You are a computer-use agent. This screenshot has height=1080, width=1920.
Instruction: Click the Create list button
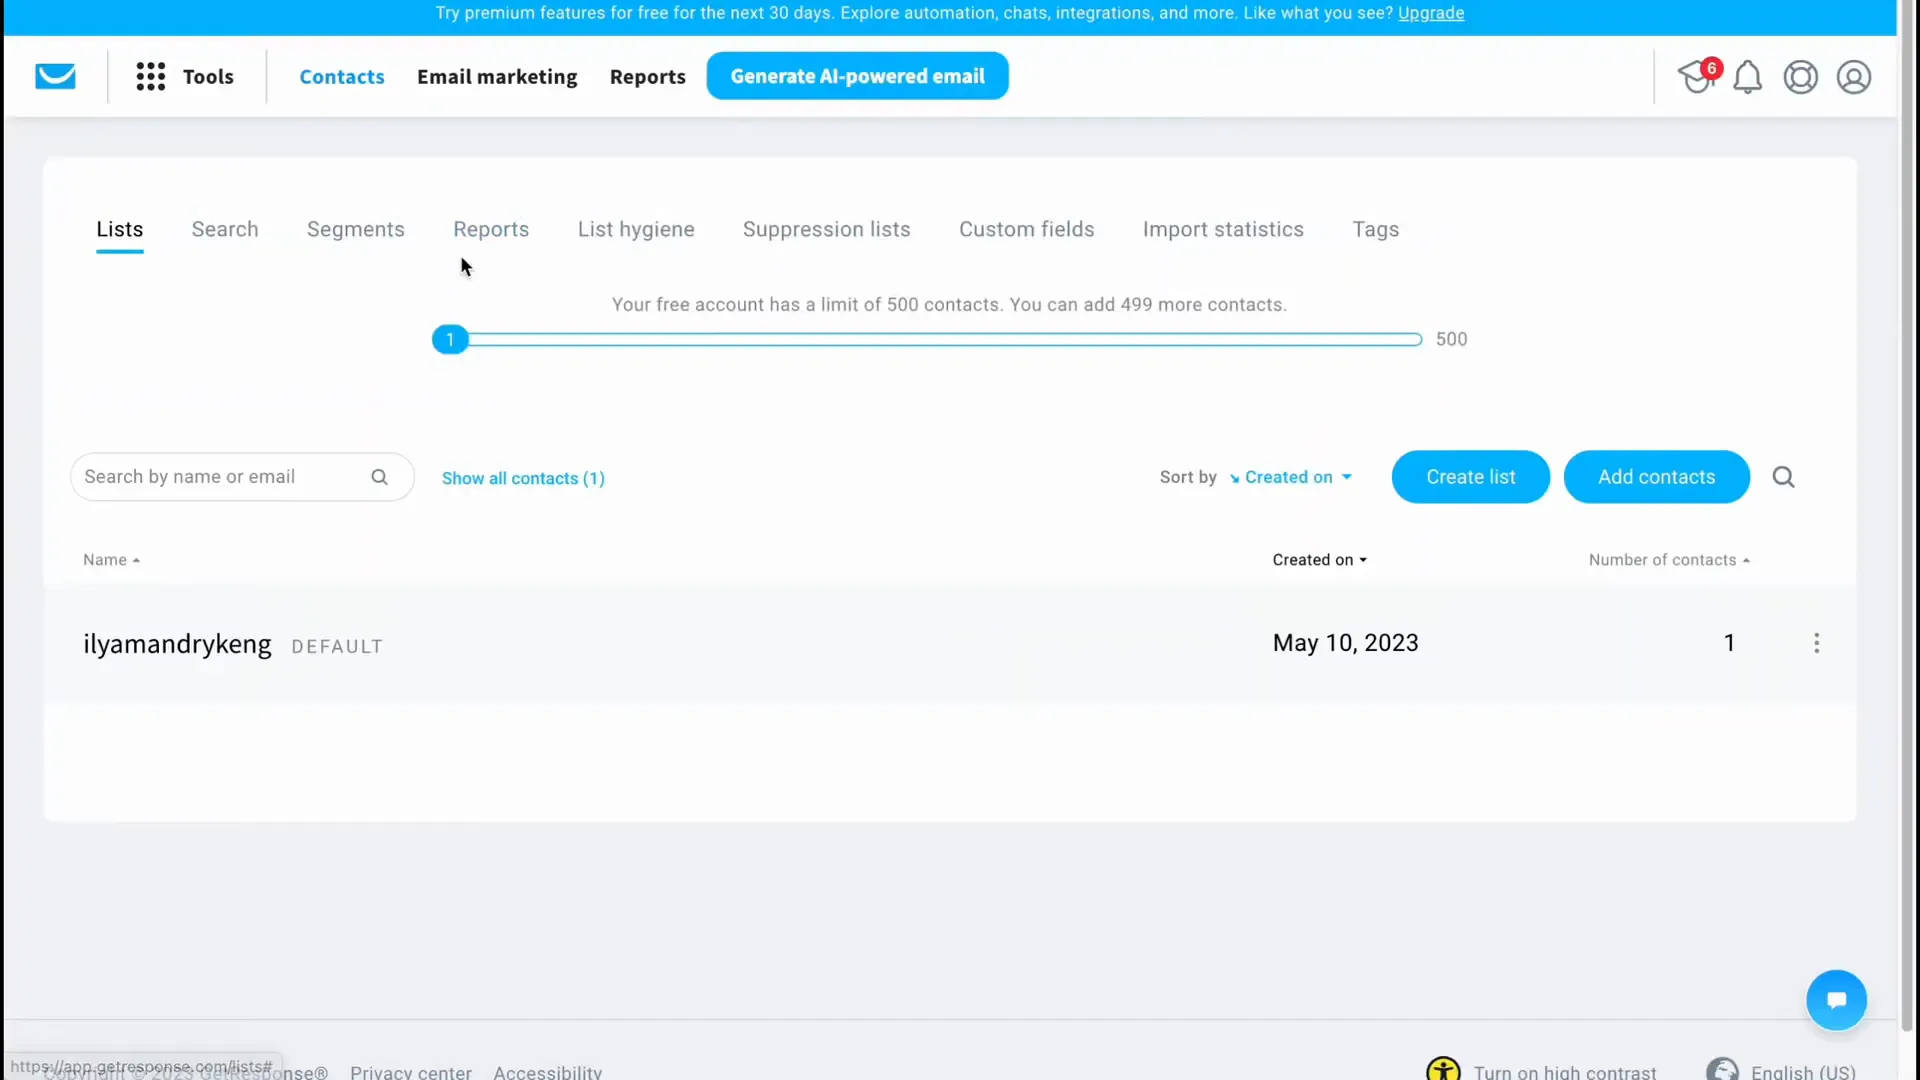(x=1470, y=477)
